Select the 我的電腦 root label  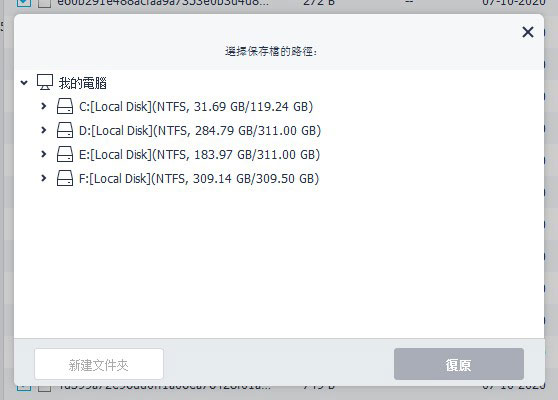click(x=83, y=83)
